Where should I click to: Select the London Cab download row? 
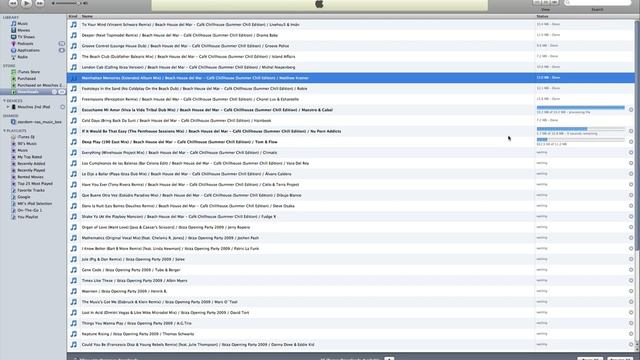coord(351,67)
